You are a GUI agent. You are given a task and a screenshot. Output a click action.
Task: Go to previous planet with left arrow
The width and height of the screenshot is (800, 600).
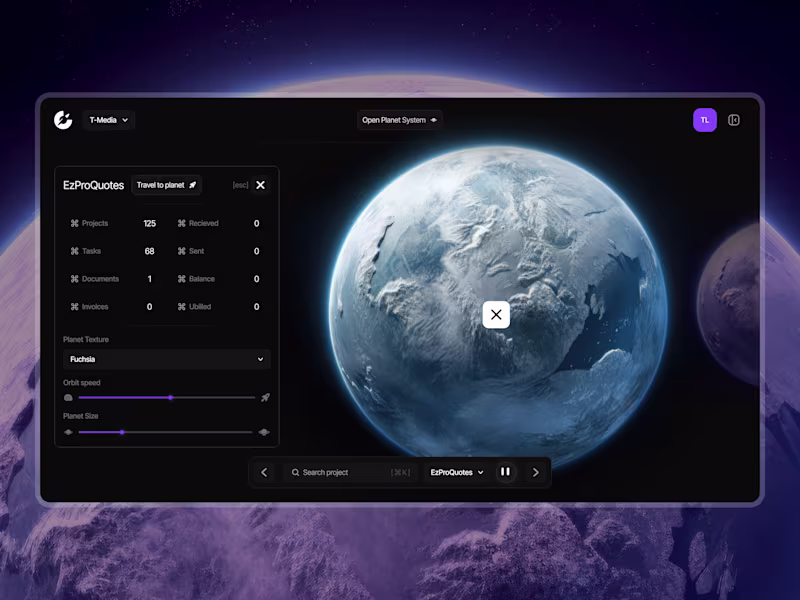[264, 472]
